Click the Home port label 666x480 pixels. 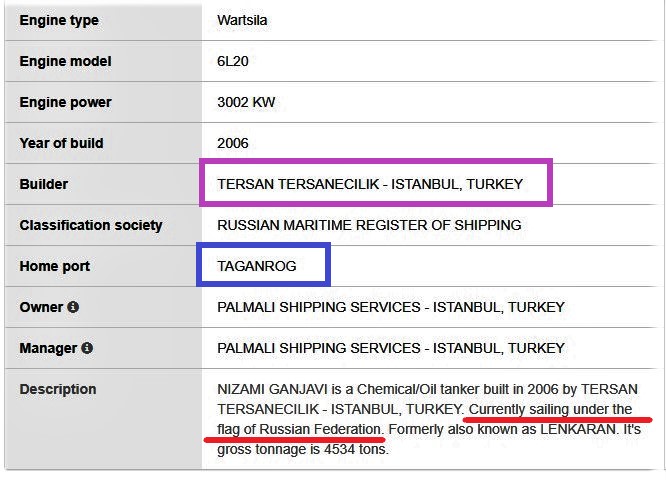pos(55,266)
